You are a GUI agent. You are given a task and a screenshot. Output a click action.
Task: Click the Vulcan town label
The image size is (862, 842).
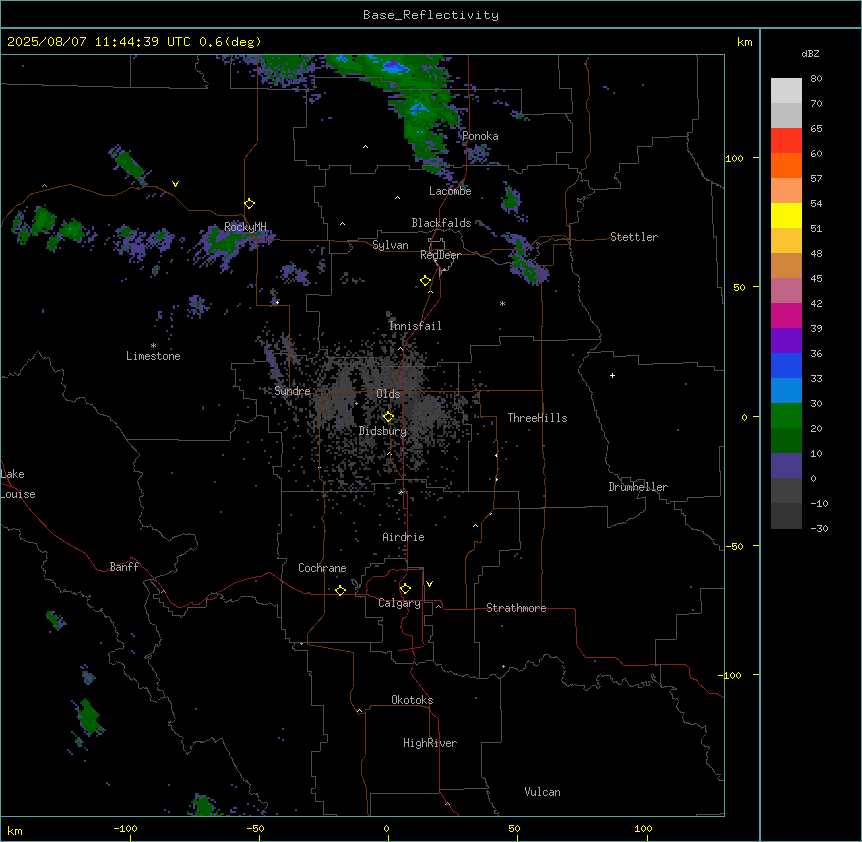543,792
